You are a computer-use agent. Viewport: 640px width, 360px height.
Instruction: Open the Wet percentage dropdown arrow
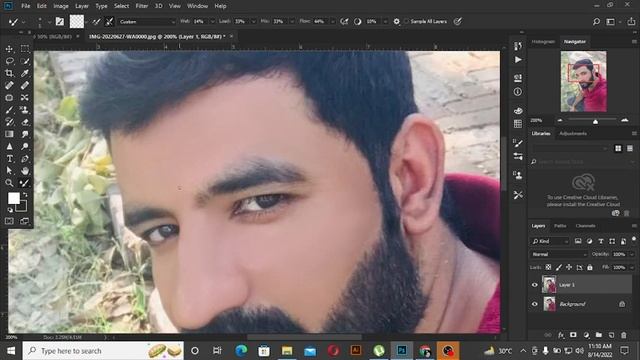[212, 22]
